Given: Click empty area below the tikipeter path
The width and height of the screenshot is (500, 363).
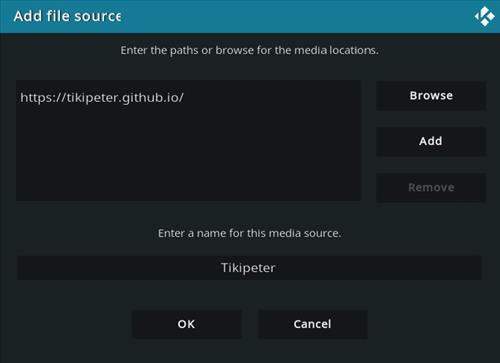Looking at the screenshot, I should (188, 153).
